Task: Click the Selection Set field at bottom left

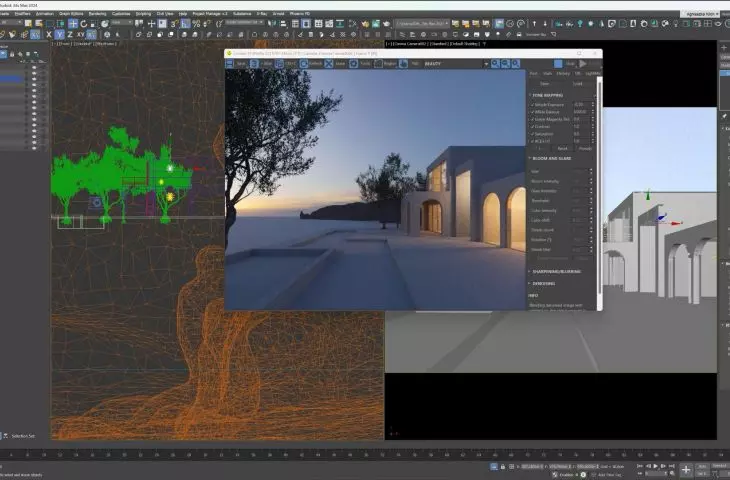Action: point(23,436)
